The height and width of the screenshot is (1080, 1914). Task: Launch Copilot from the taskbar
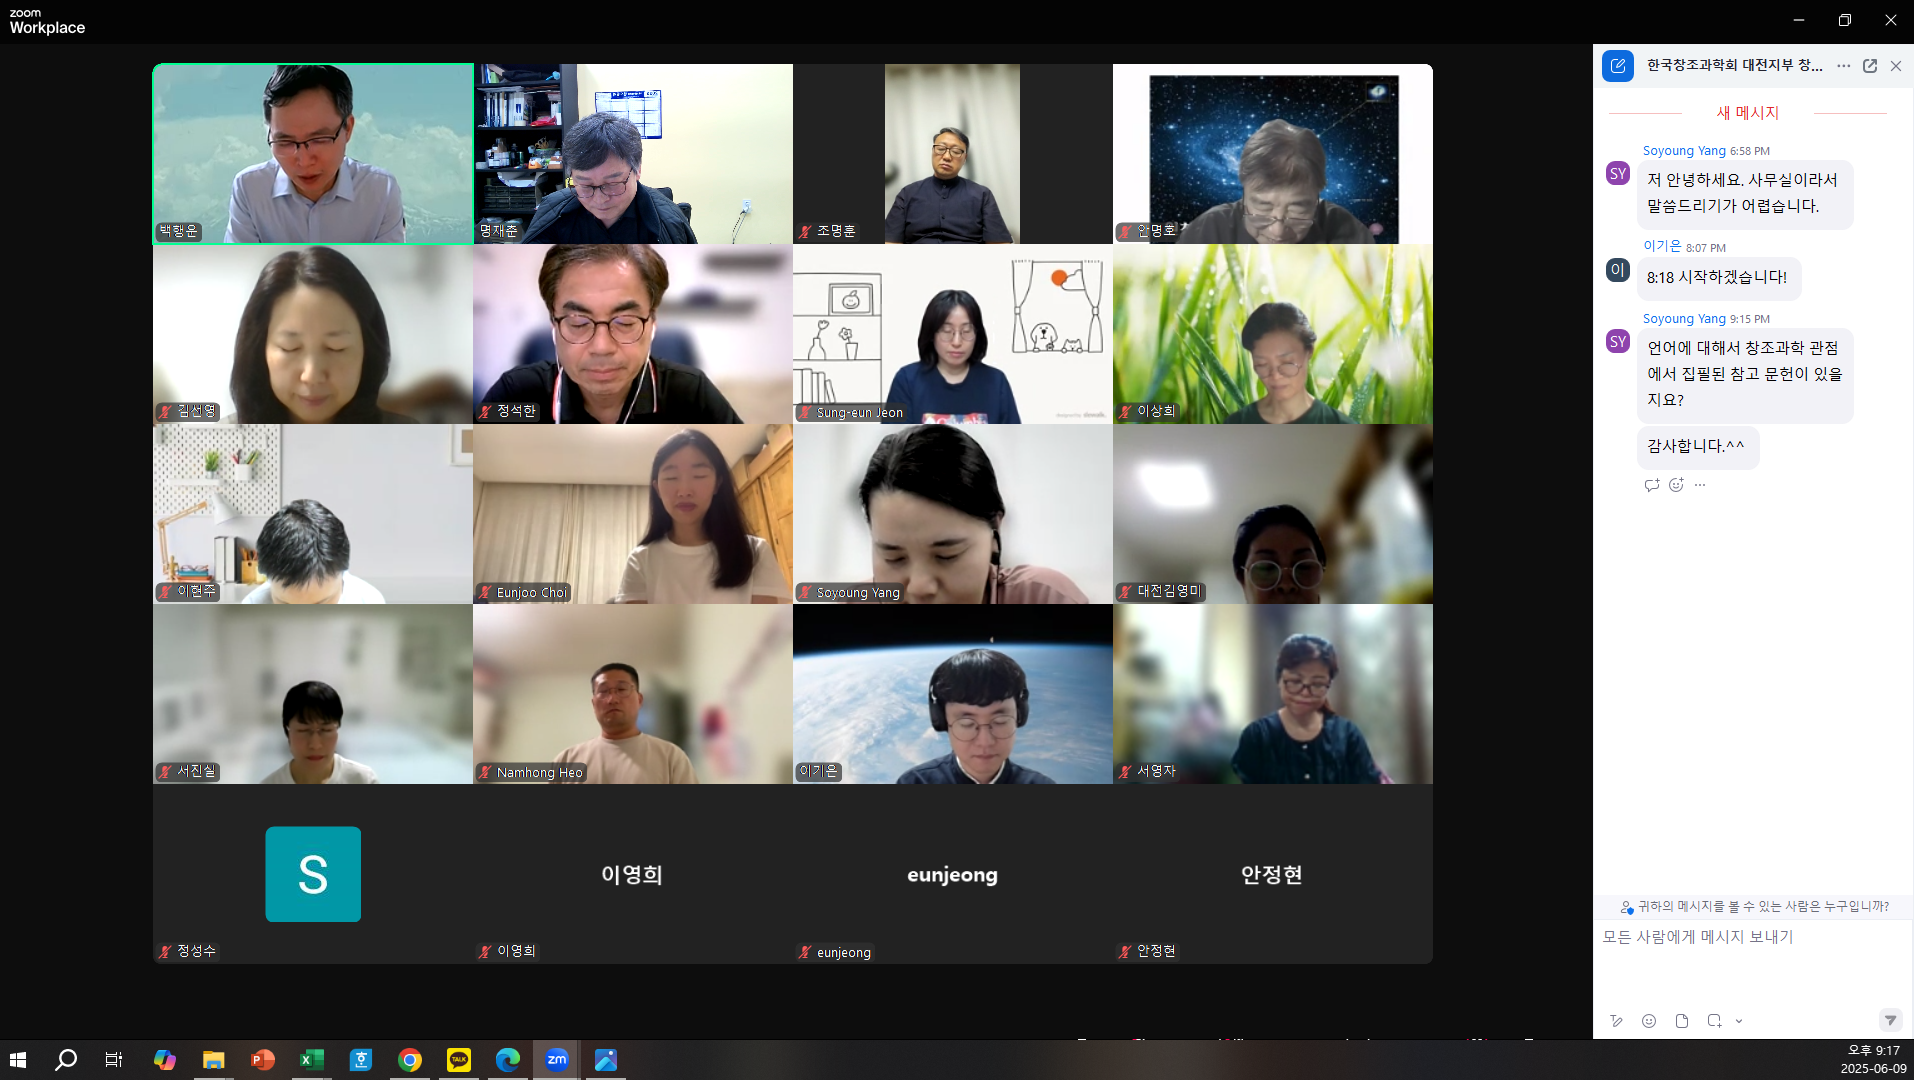[x=165, y=1060]
